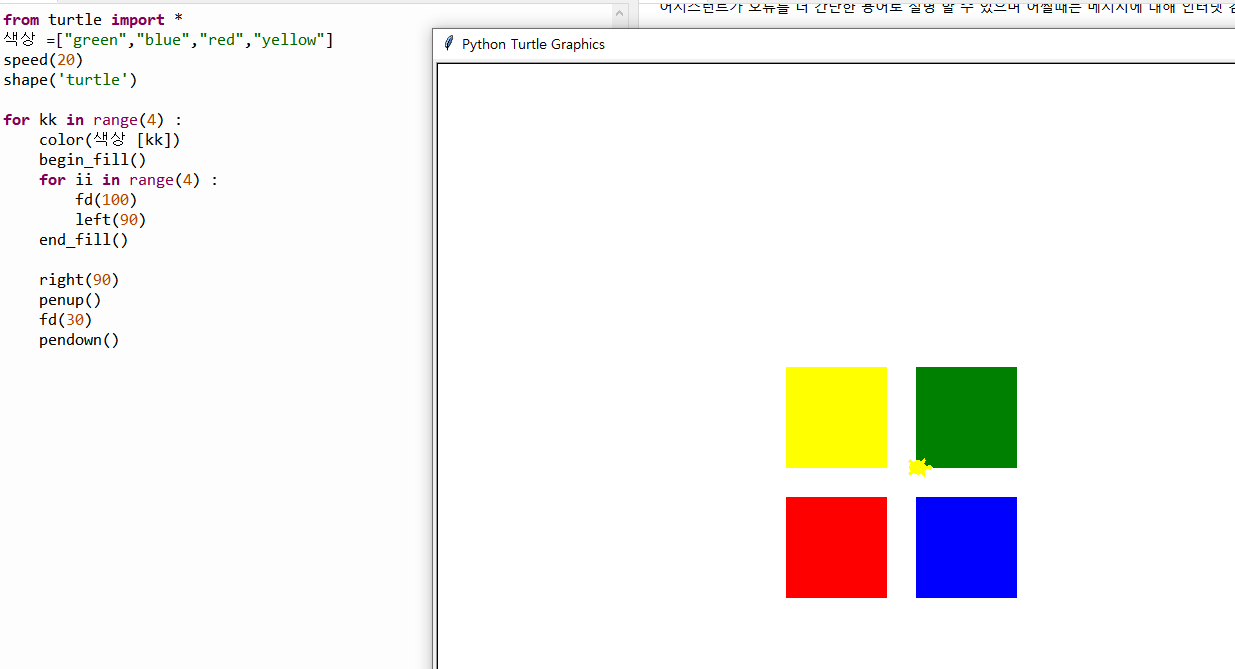Click the 'penup()' code line
1235x669 pixels.
70,300
